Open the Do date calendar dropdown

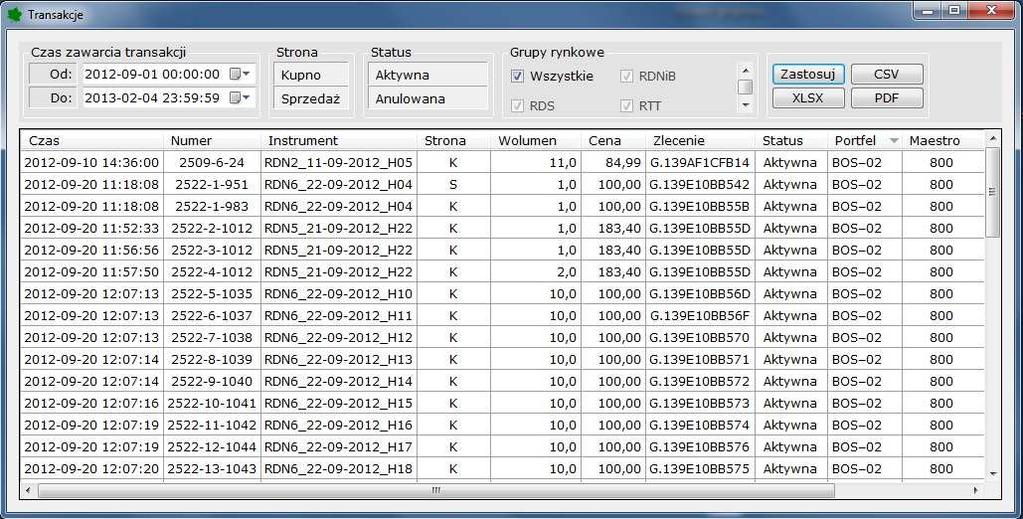[x=239, y=98]
